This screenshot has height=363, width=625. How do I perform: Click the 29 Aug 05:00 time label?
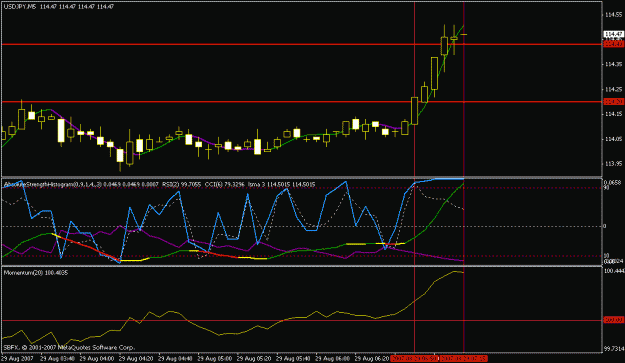pos(214,359)
